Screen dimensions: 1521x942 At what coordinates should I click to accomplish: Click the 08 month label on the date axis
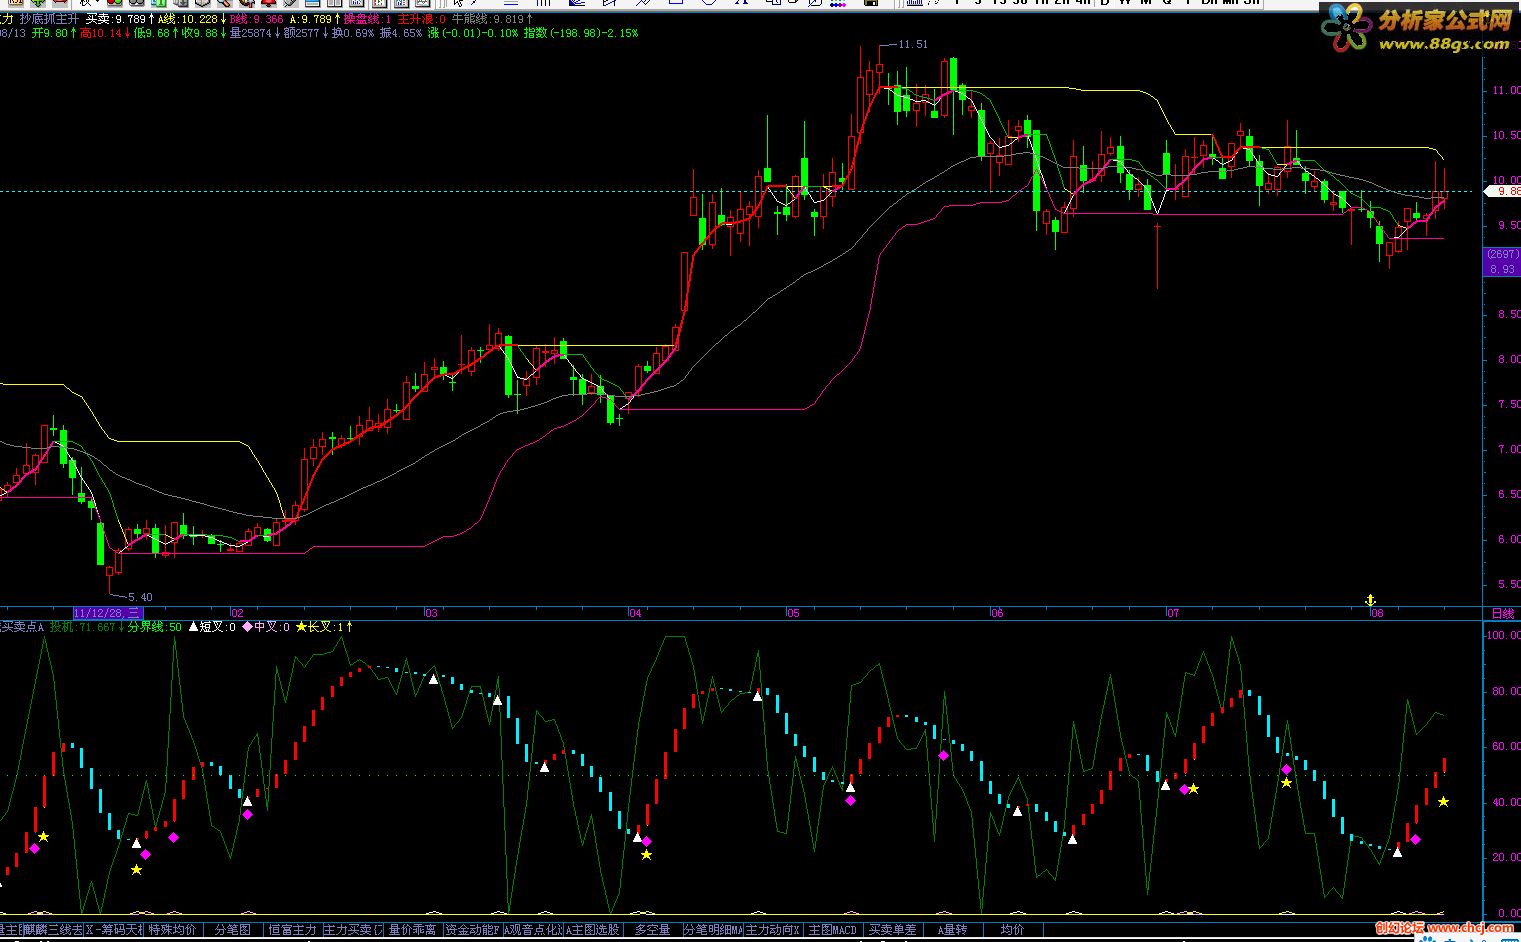pyautogui.click(x=1376, y=613)
